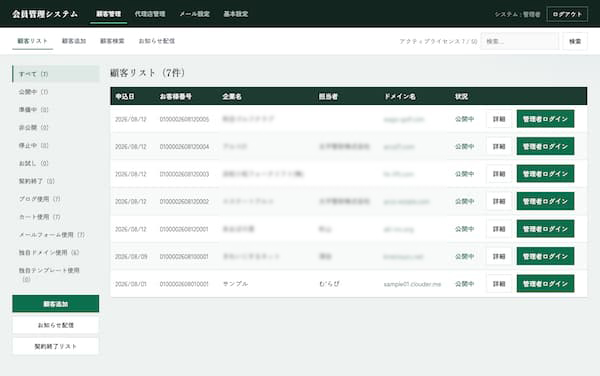Click the 公開中 status in サンプル row
Image resolution: width=600 pixels, height=376 pixels.
(x=465, y=284)
